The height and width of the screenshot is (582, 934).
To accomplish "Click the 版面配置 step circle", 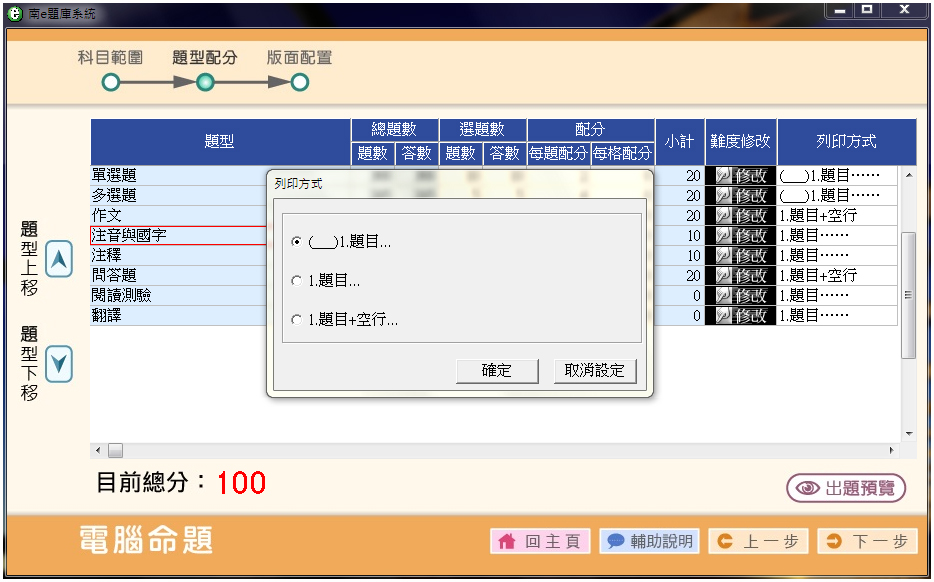I will point(299,82).
